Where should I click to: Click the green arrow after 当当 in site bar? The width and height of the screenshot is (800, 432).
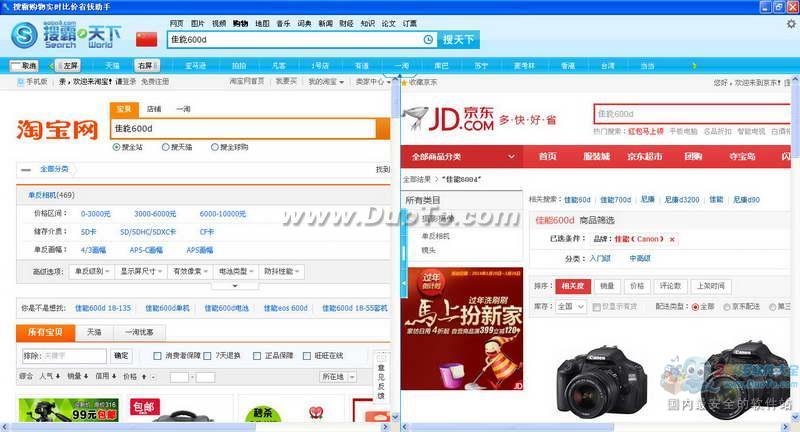click(694, 66)
